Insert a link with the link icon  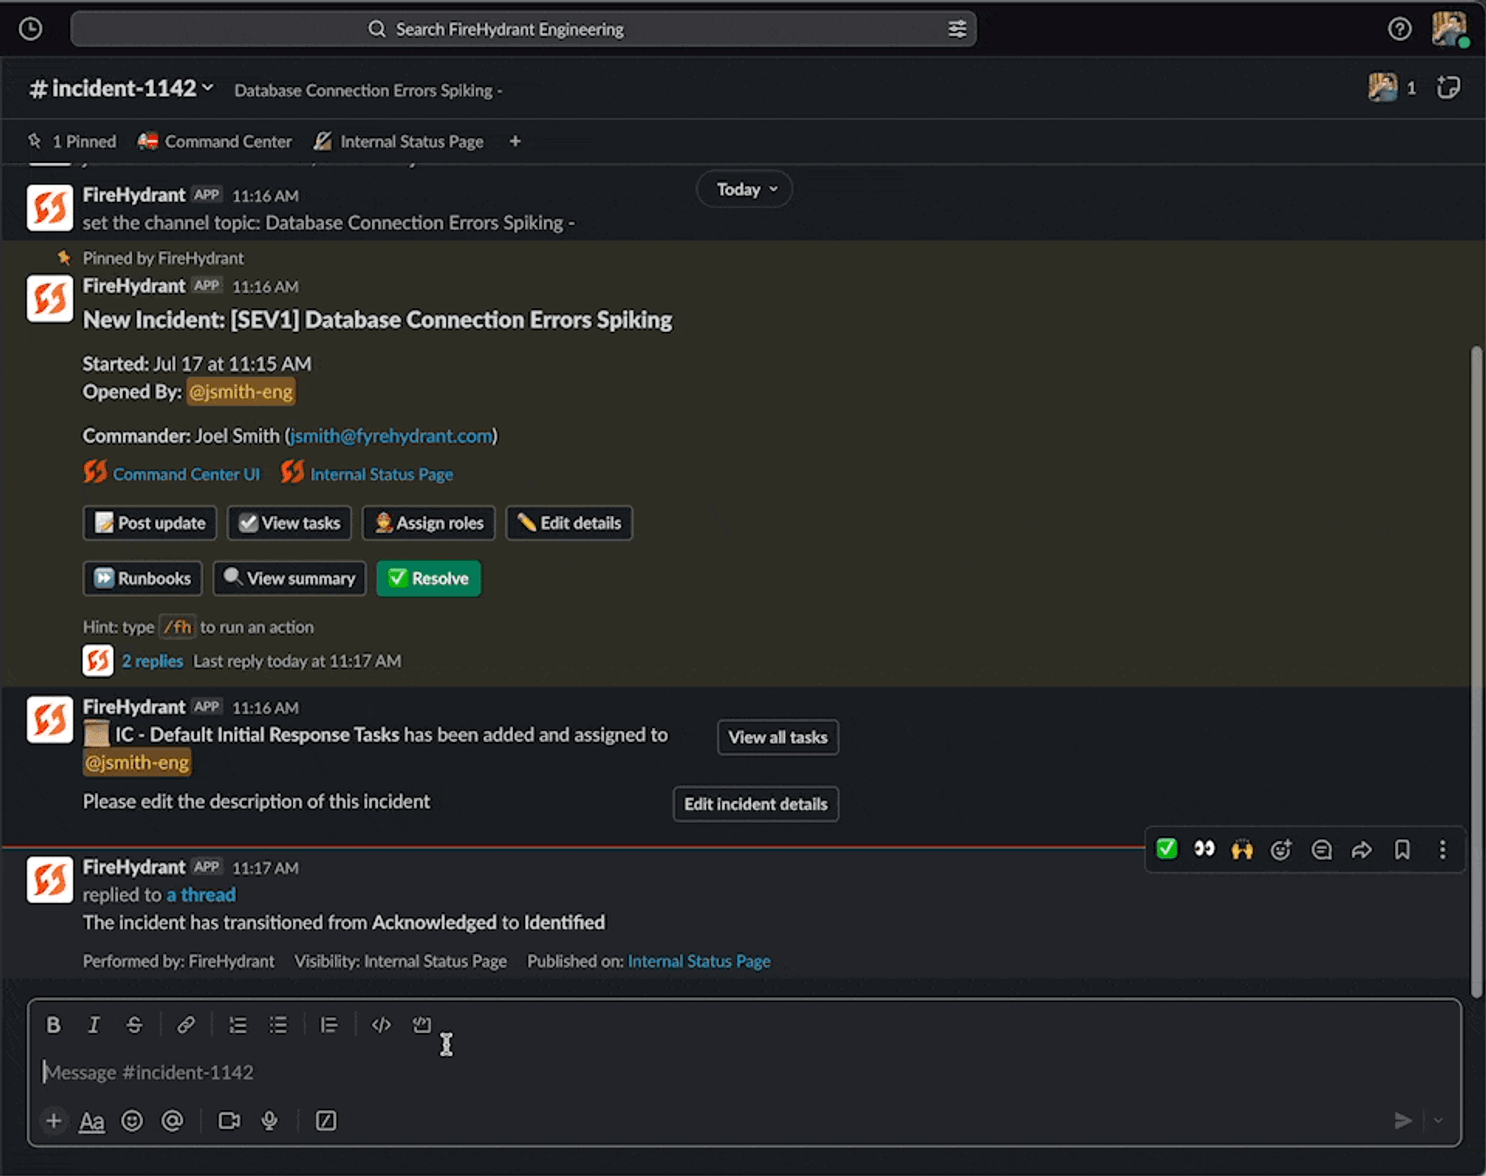pyautogui.click(x=186, y=1025)
